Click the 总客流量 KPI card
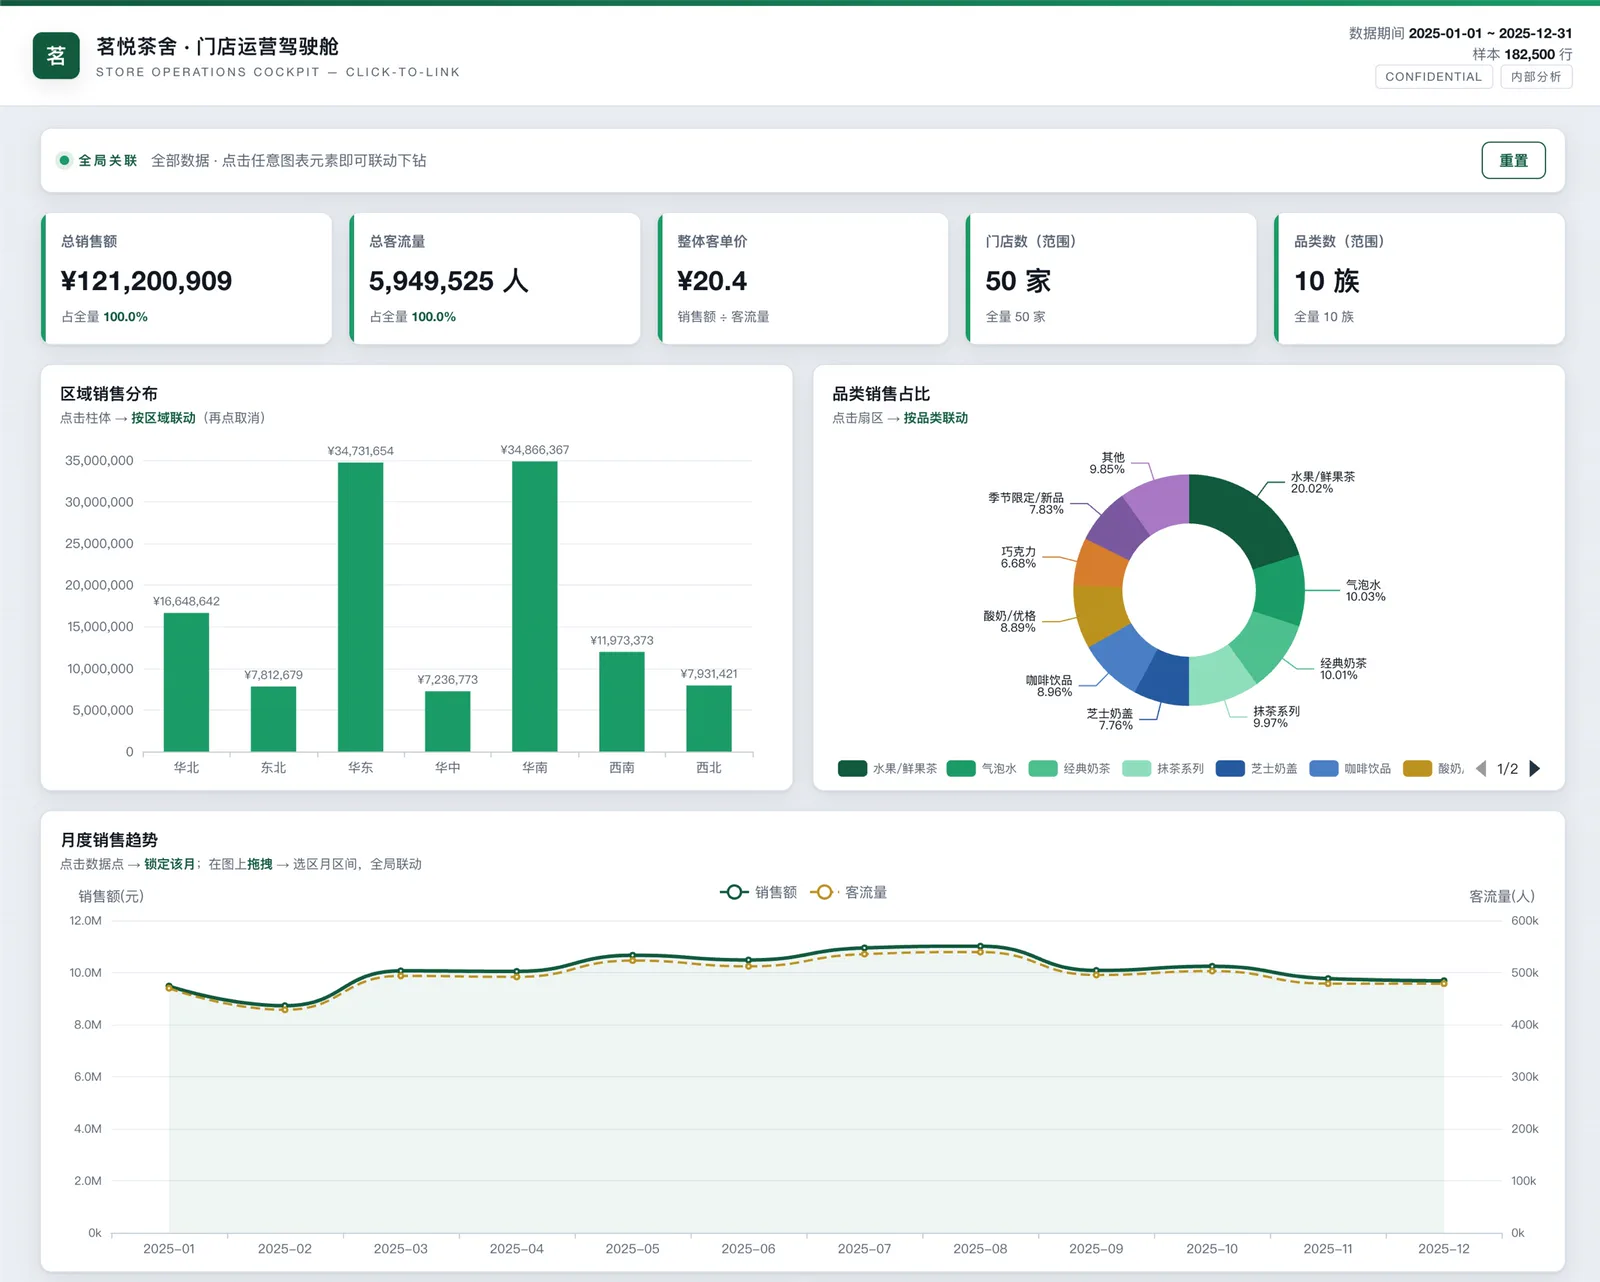This screenshot has width=1600, height=1282. tap(495, 278)
